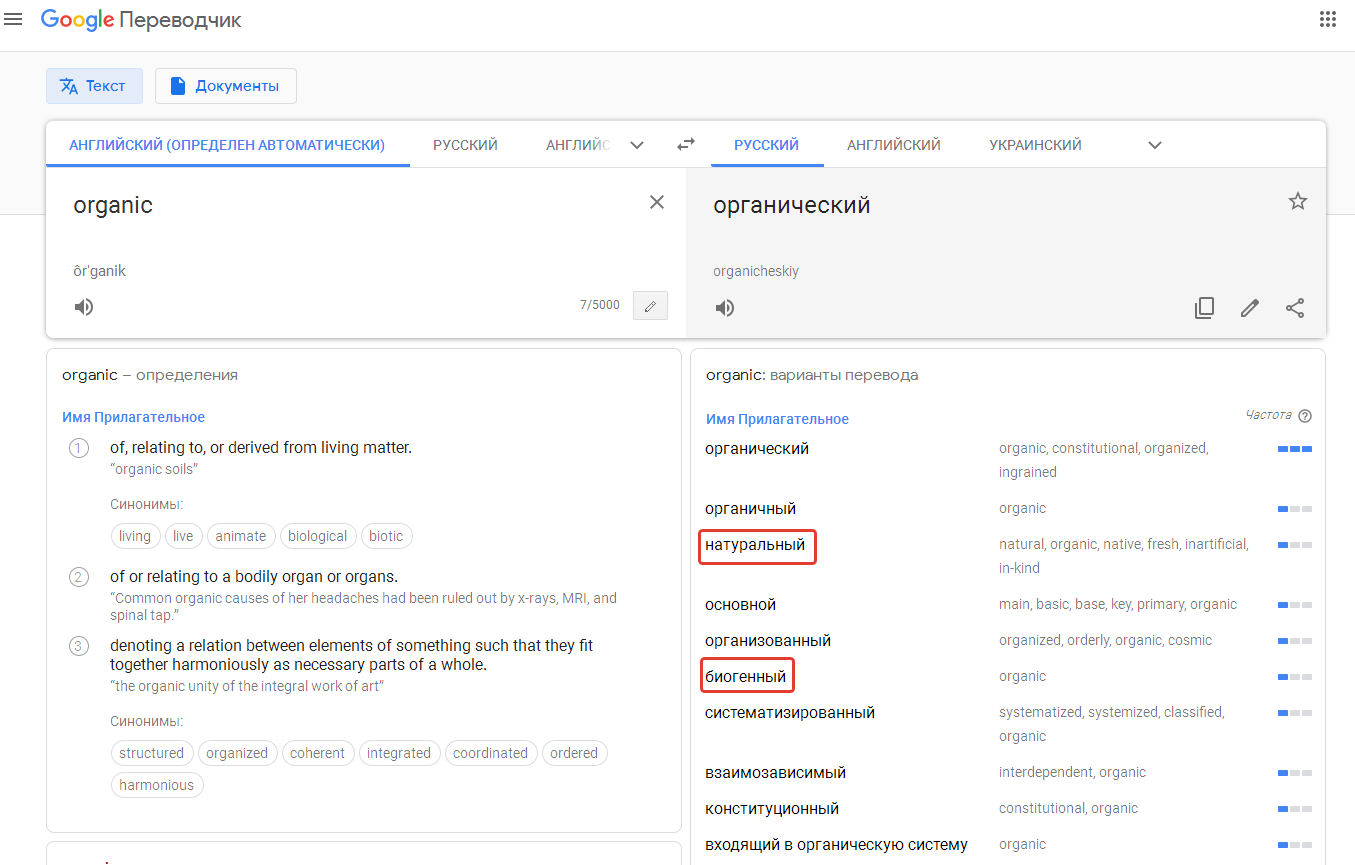The height and width of the screenshot is (865, 1355).
Task: Click synonym chip coordinated
Action: tap(491, 753)
